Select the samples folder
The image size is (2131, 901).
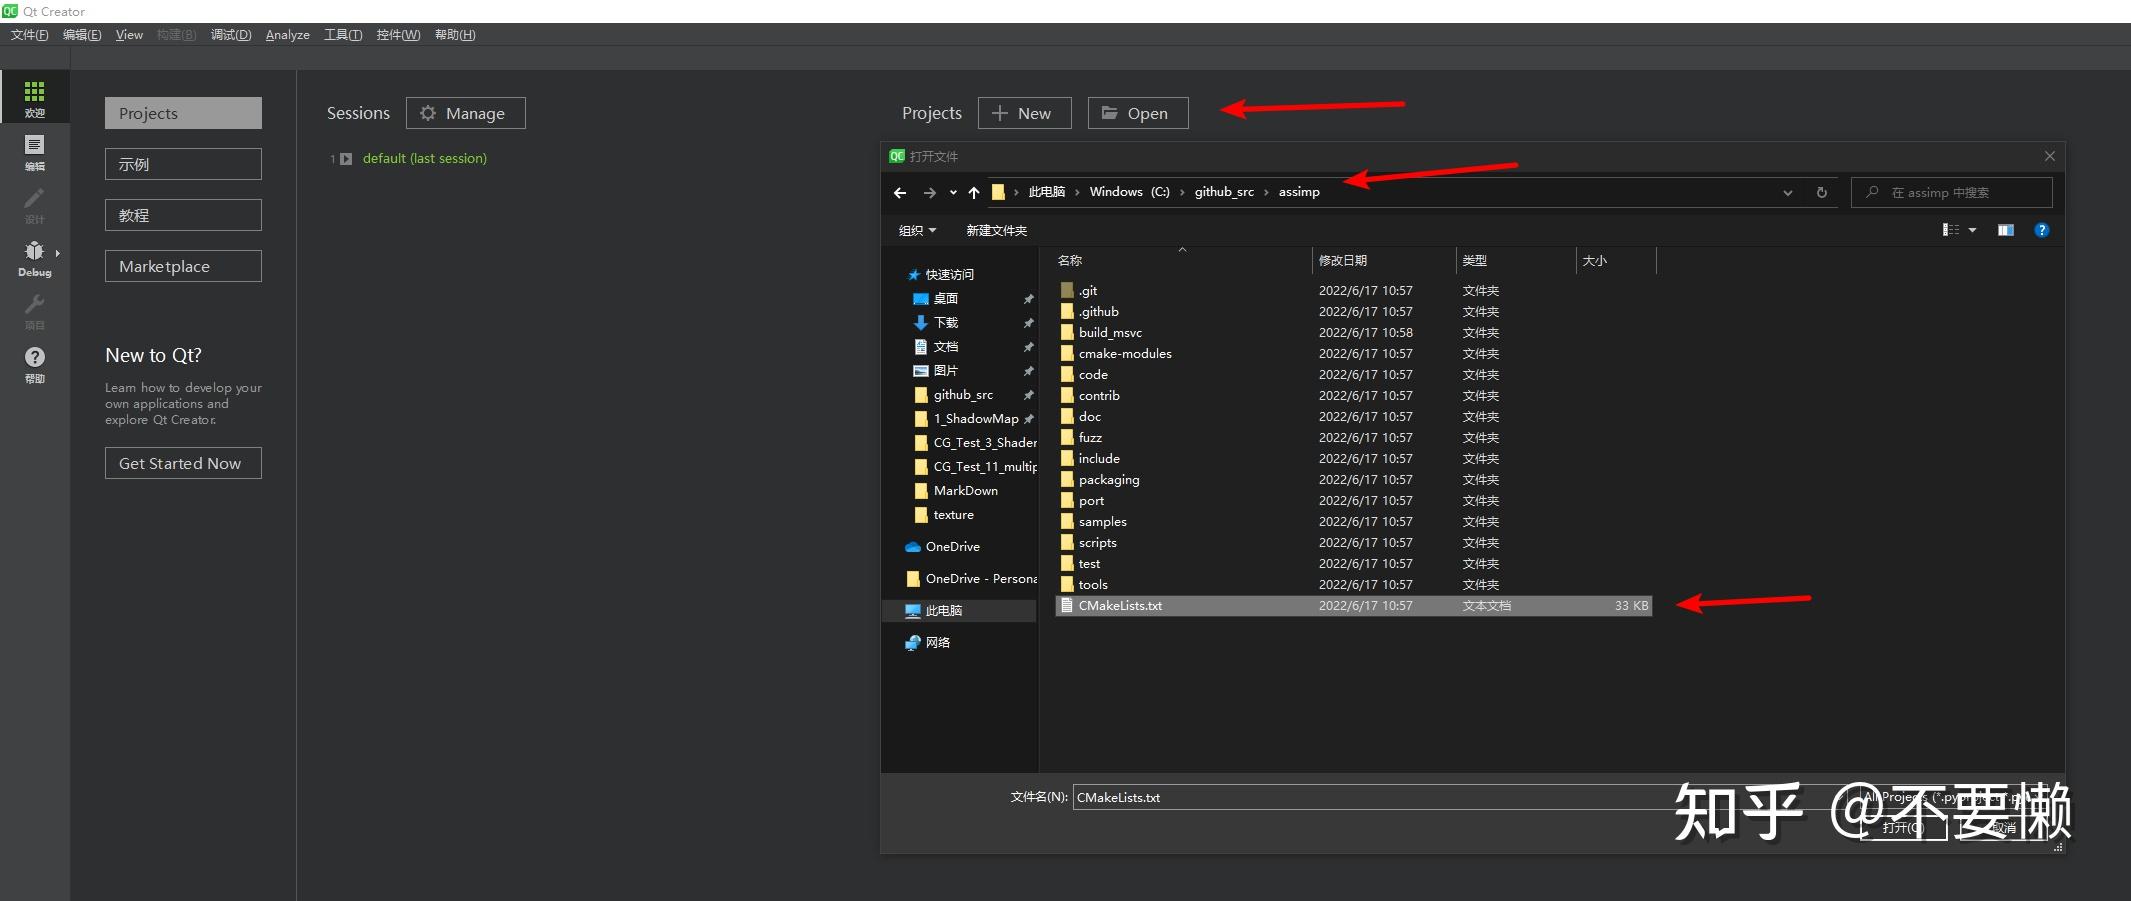coord(1102,521)
